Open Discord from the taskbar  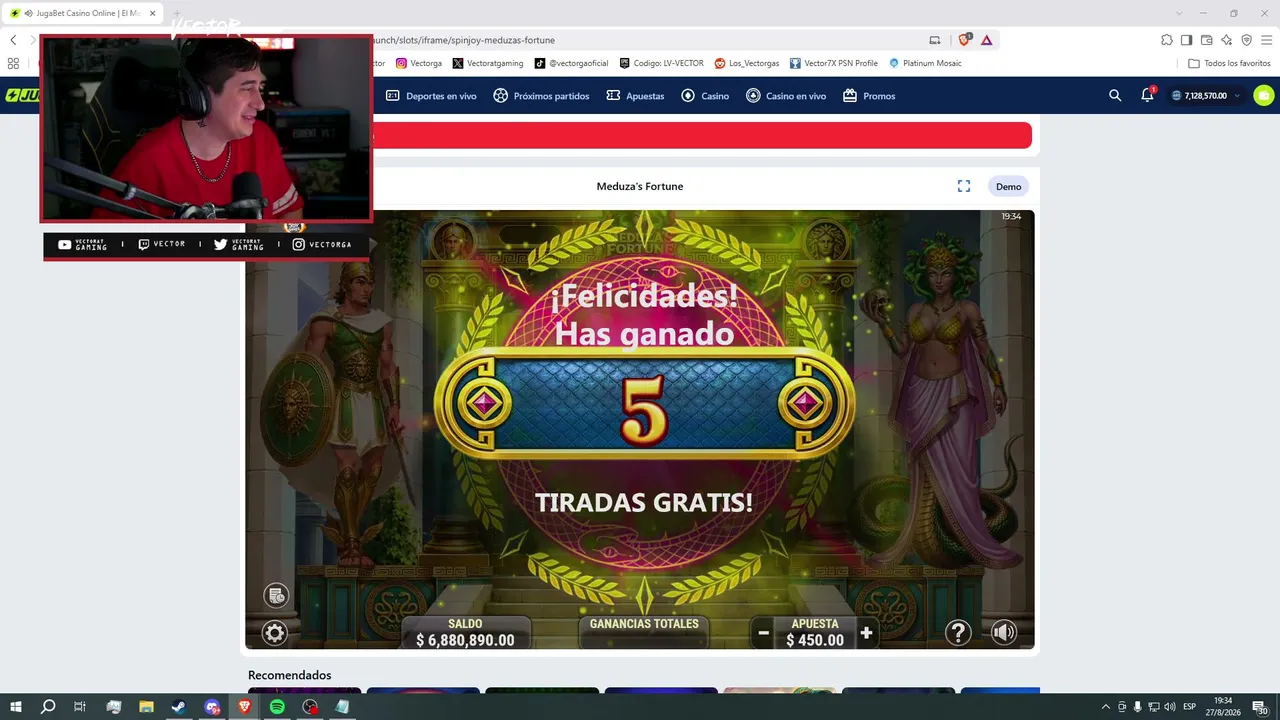tap(211, 707)
